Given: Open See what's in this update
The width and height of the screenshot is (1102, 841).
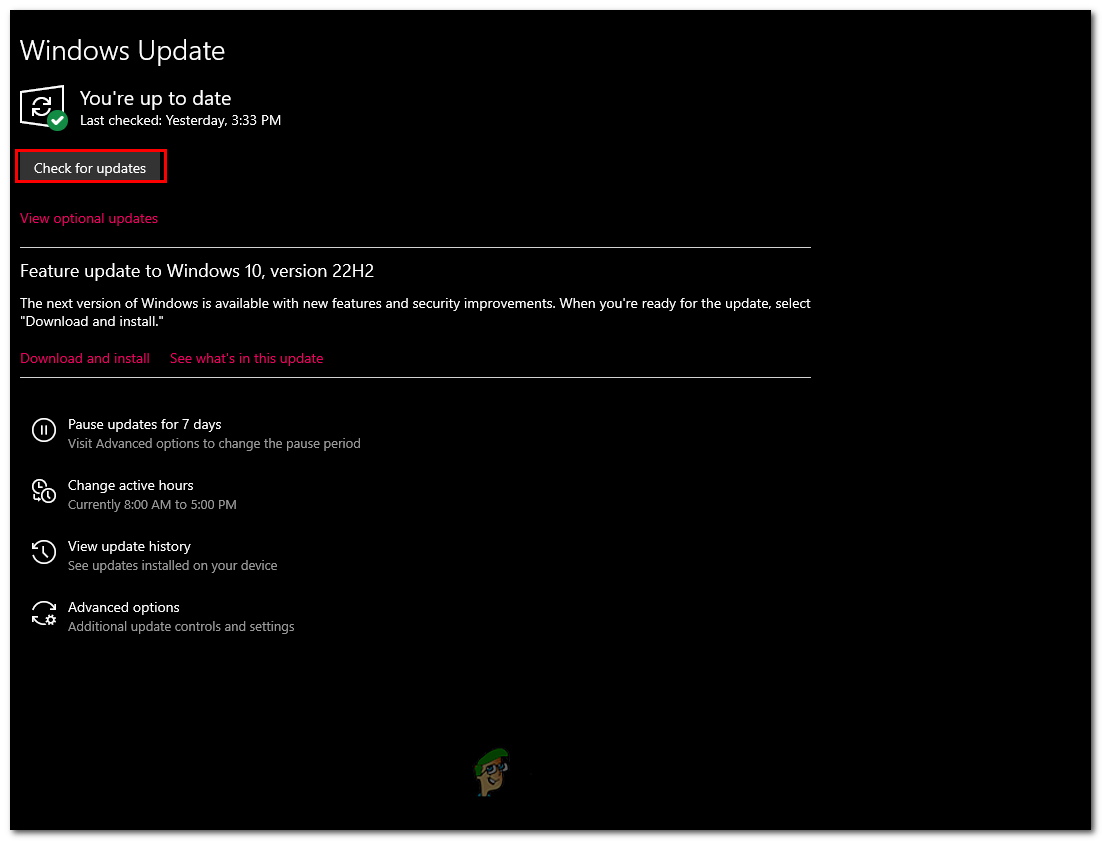Looking at the screenshot, I should tap(246, 358).
